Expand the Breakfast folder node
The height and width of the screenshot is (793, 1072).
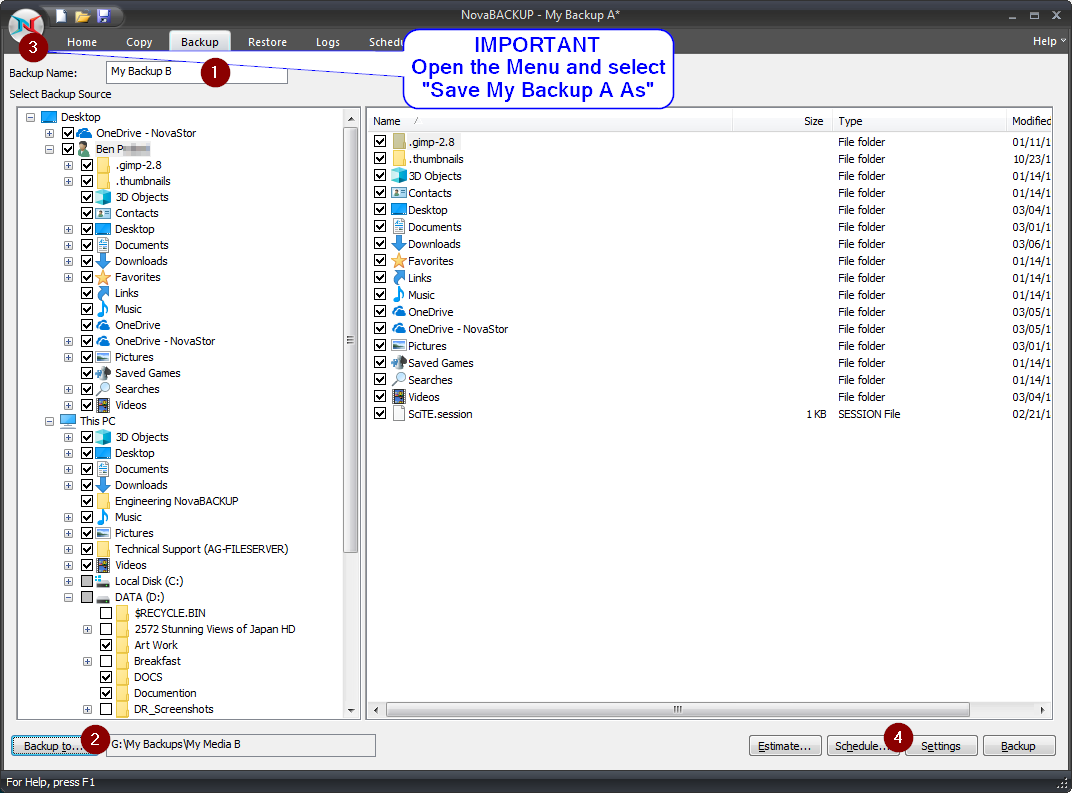tap(88, 661)
